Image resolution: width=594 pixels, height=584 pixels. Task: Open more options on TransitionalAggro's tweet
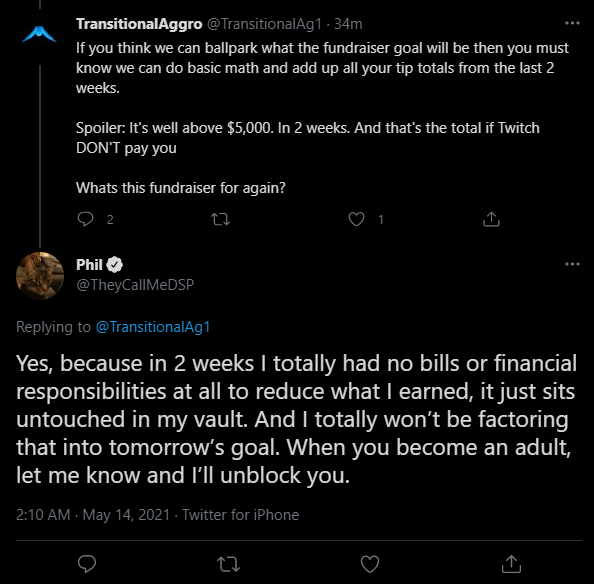click(572, 23)
